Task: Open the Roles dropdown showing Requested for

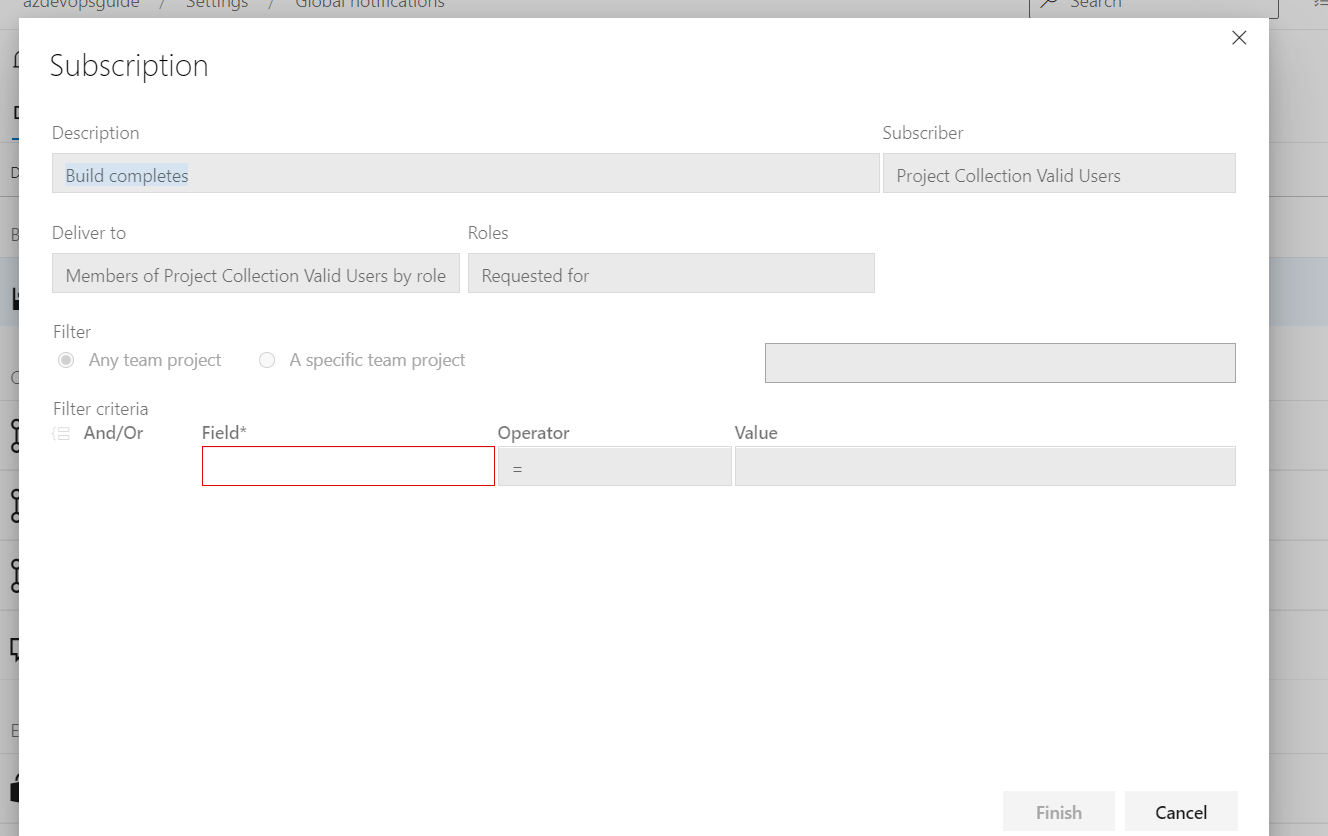Action: (671, 273)
